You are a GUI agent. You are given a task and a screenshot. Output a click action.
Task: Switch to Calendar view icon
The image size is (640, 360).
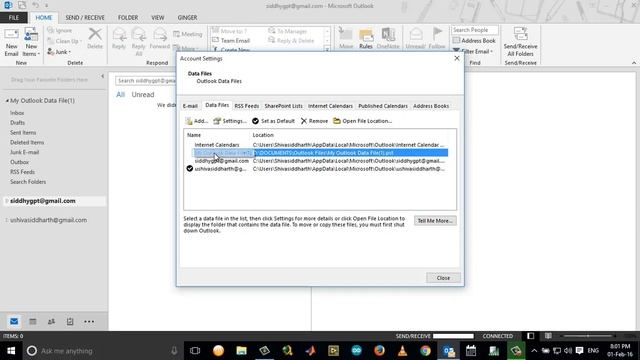click(33, 322)
